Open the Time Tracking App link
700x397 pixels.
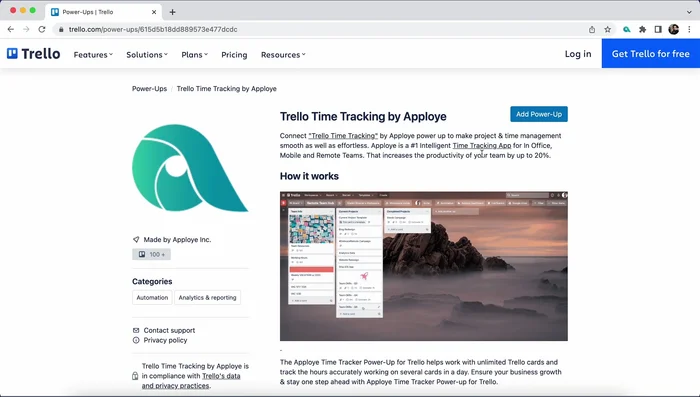coord(482,146)
